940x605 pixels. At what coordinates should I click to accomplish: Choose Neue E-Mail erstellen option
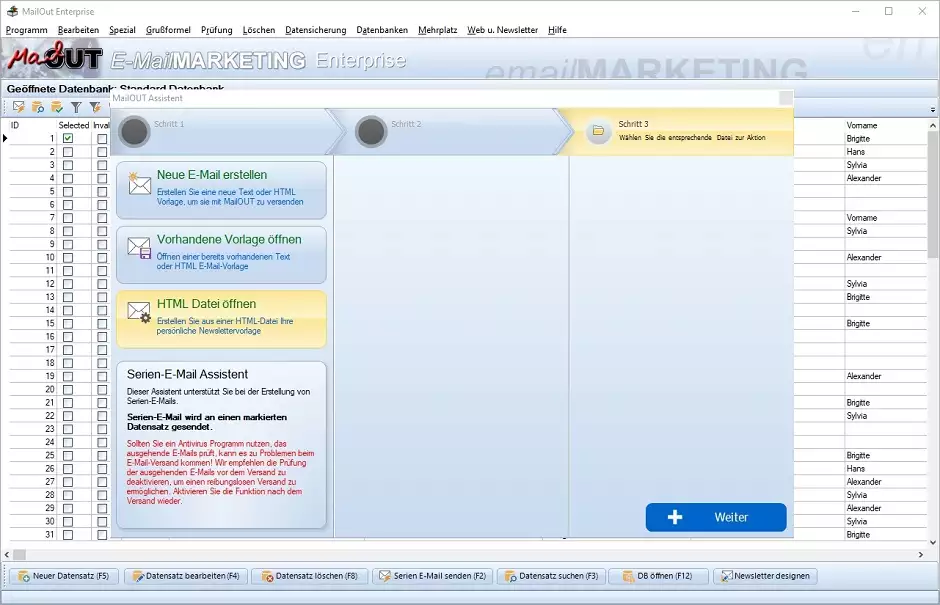point(221,190)
